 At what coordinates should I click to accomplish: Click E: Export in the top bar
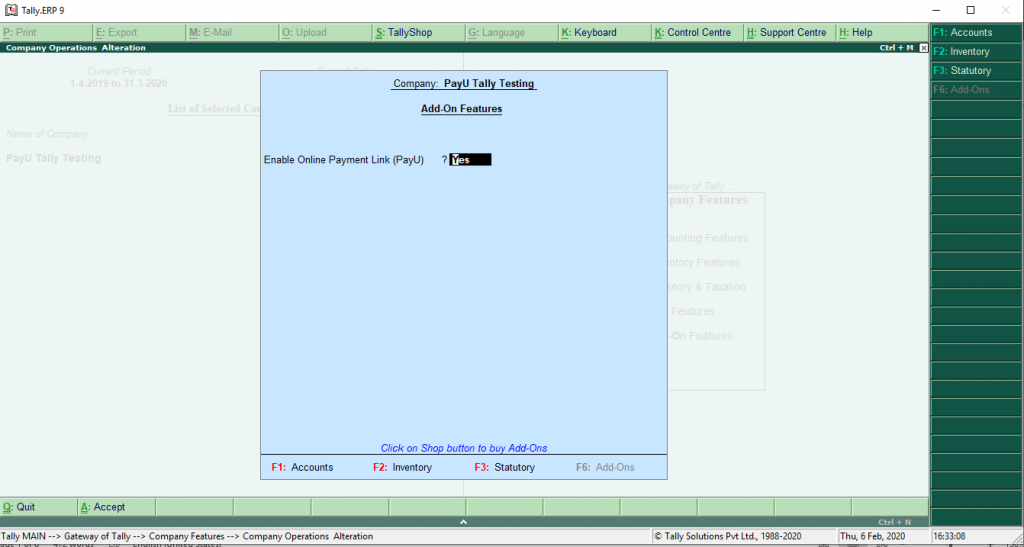click(x=139, y=32)
